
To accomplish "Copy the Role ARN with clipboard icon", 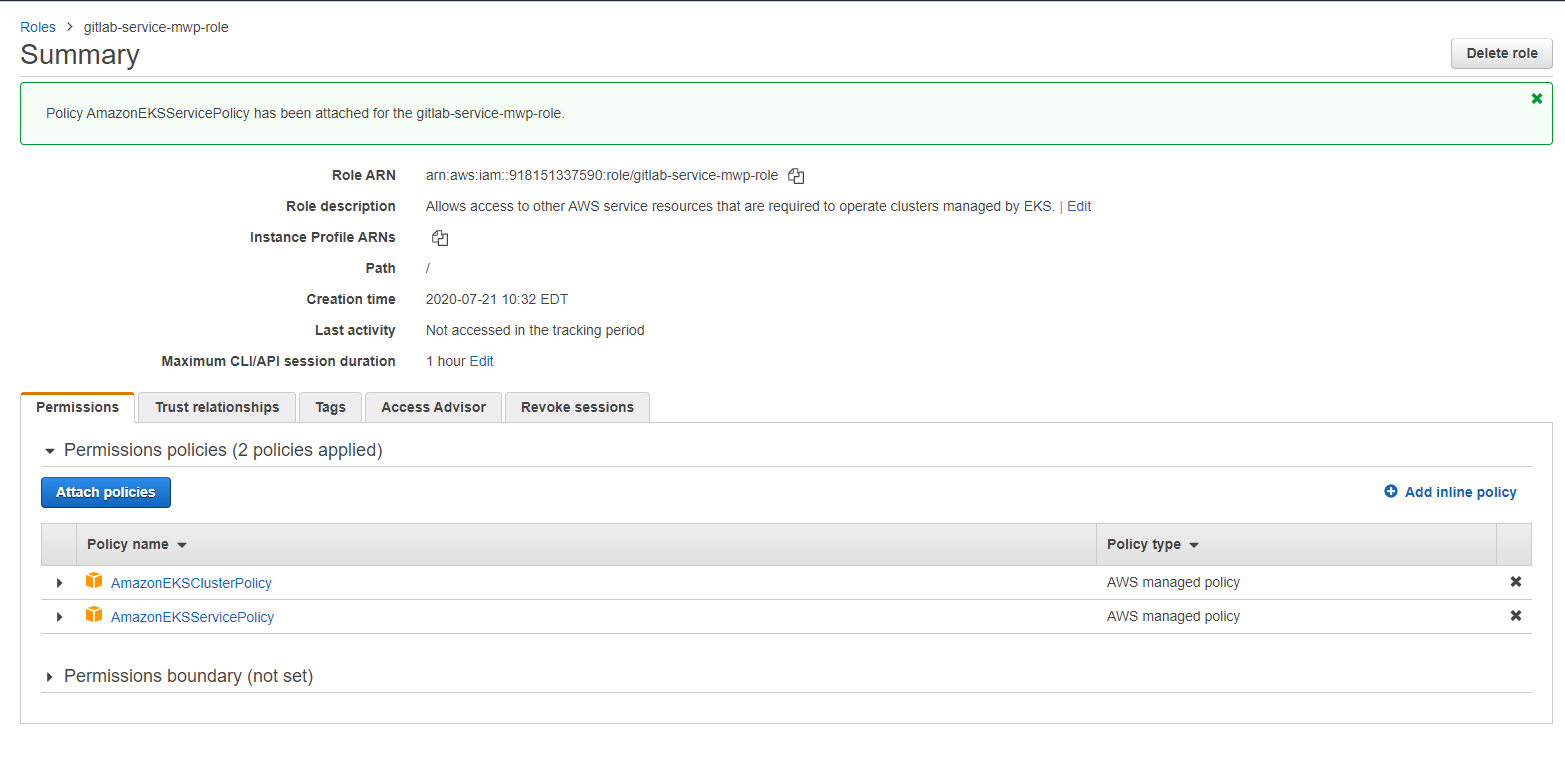I will 796,176.
